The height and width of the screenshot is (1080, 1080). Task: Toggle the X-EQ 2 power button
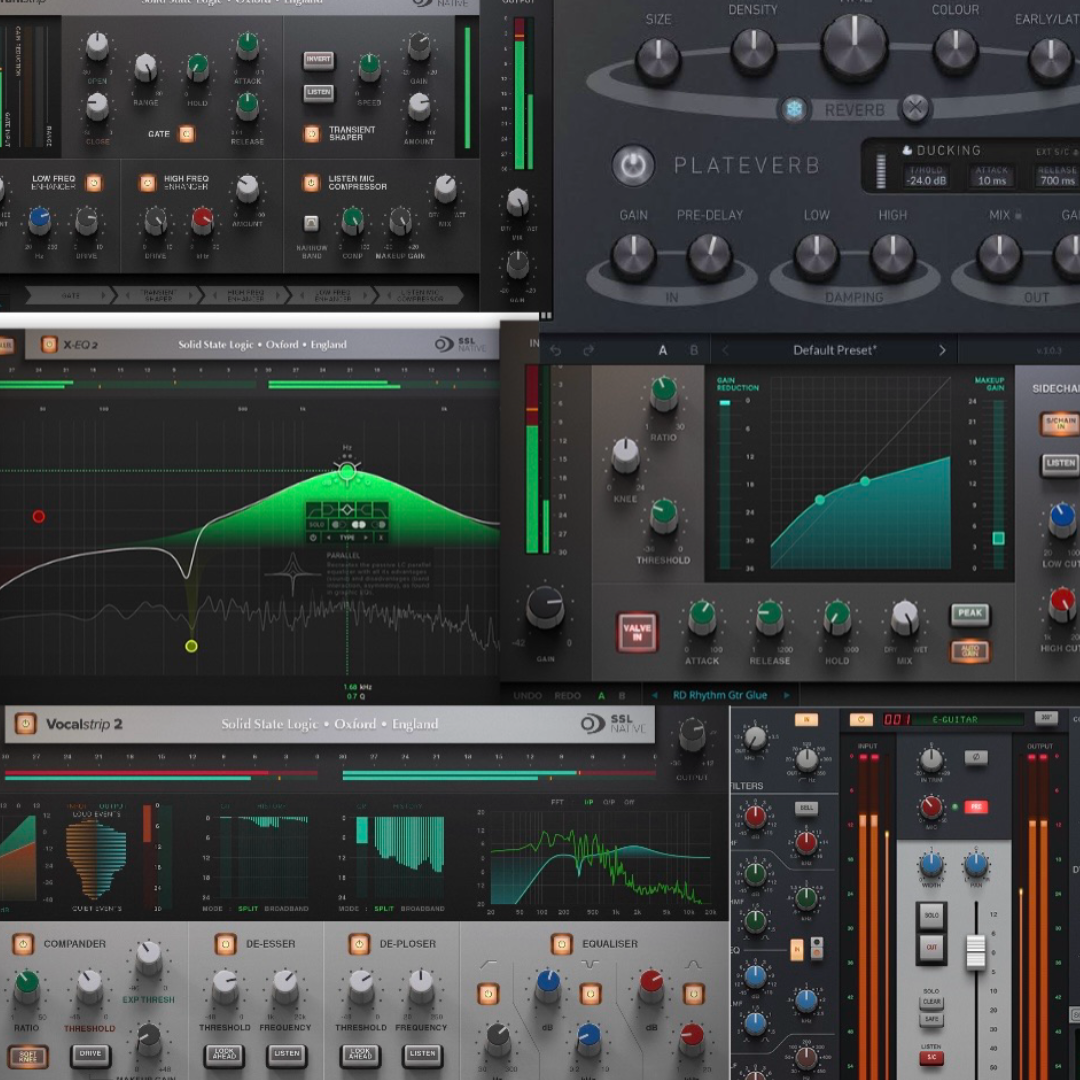[49, 344]
